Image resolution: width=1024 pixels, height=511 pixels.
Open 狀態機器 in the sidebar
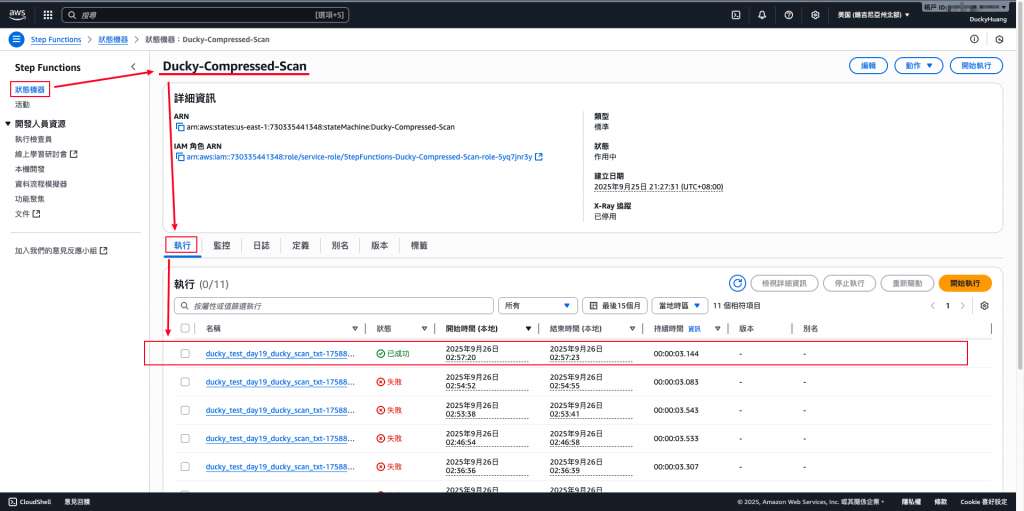pos(30,89)
